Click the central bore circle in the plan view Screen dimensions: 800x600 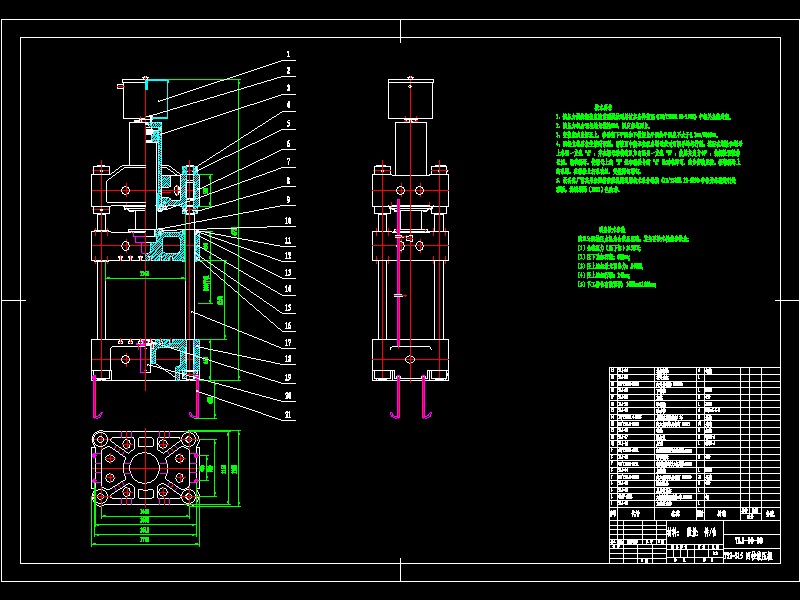pyautogui.click(x=145, y=467)
